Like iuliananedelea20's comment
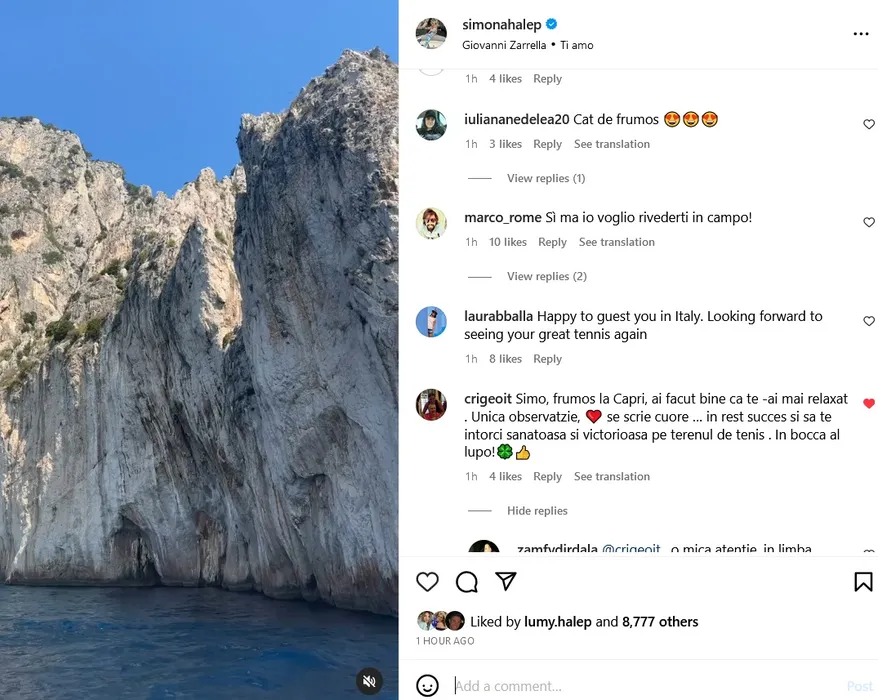 click(x=868, y=125)
